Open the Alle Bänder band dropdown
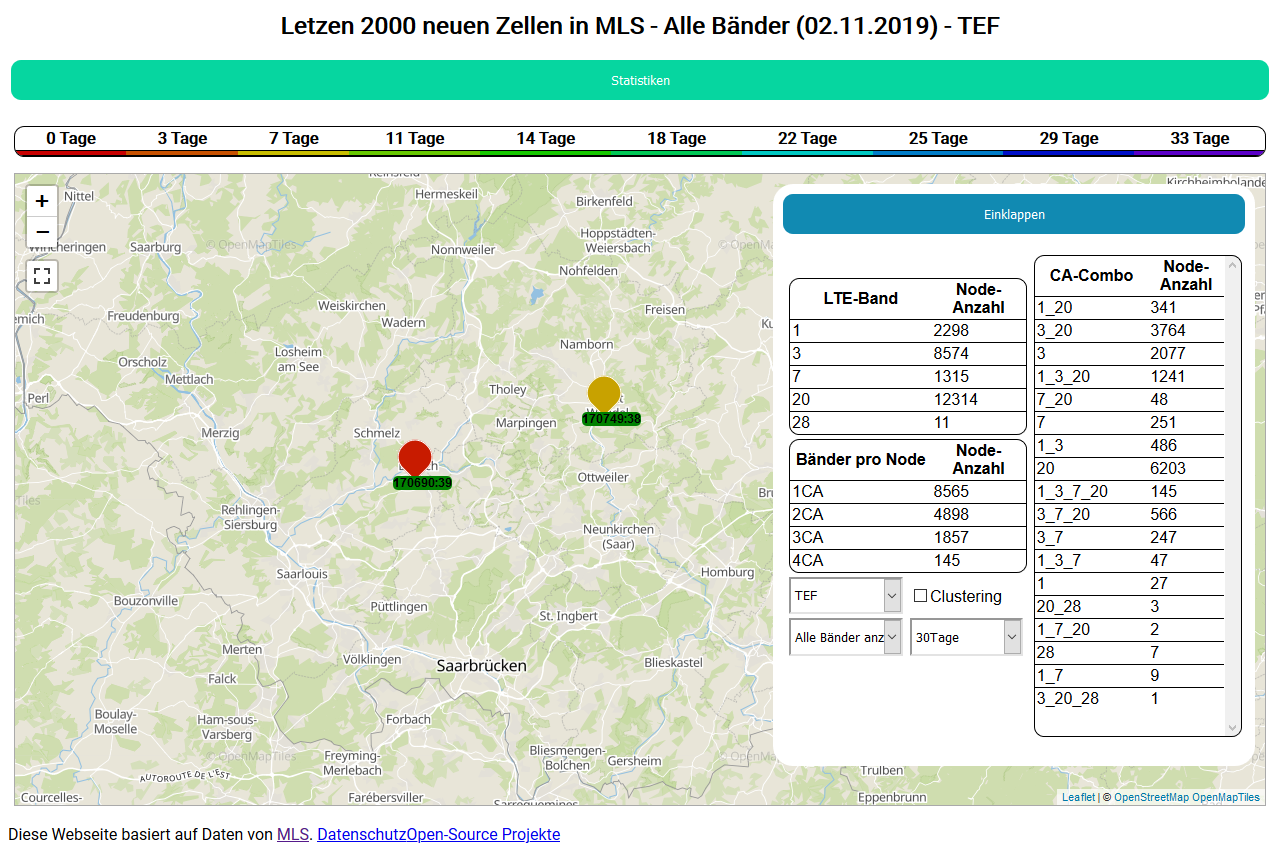The image size is (1280, 860). 846,637
